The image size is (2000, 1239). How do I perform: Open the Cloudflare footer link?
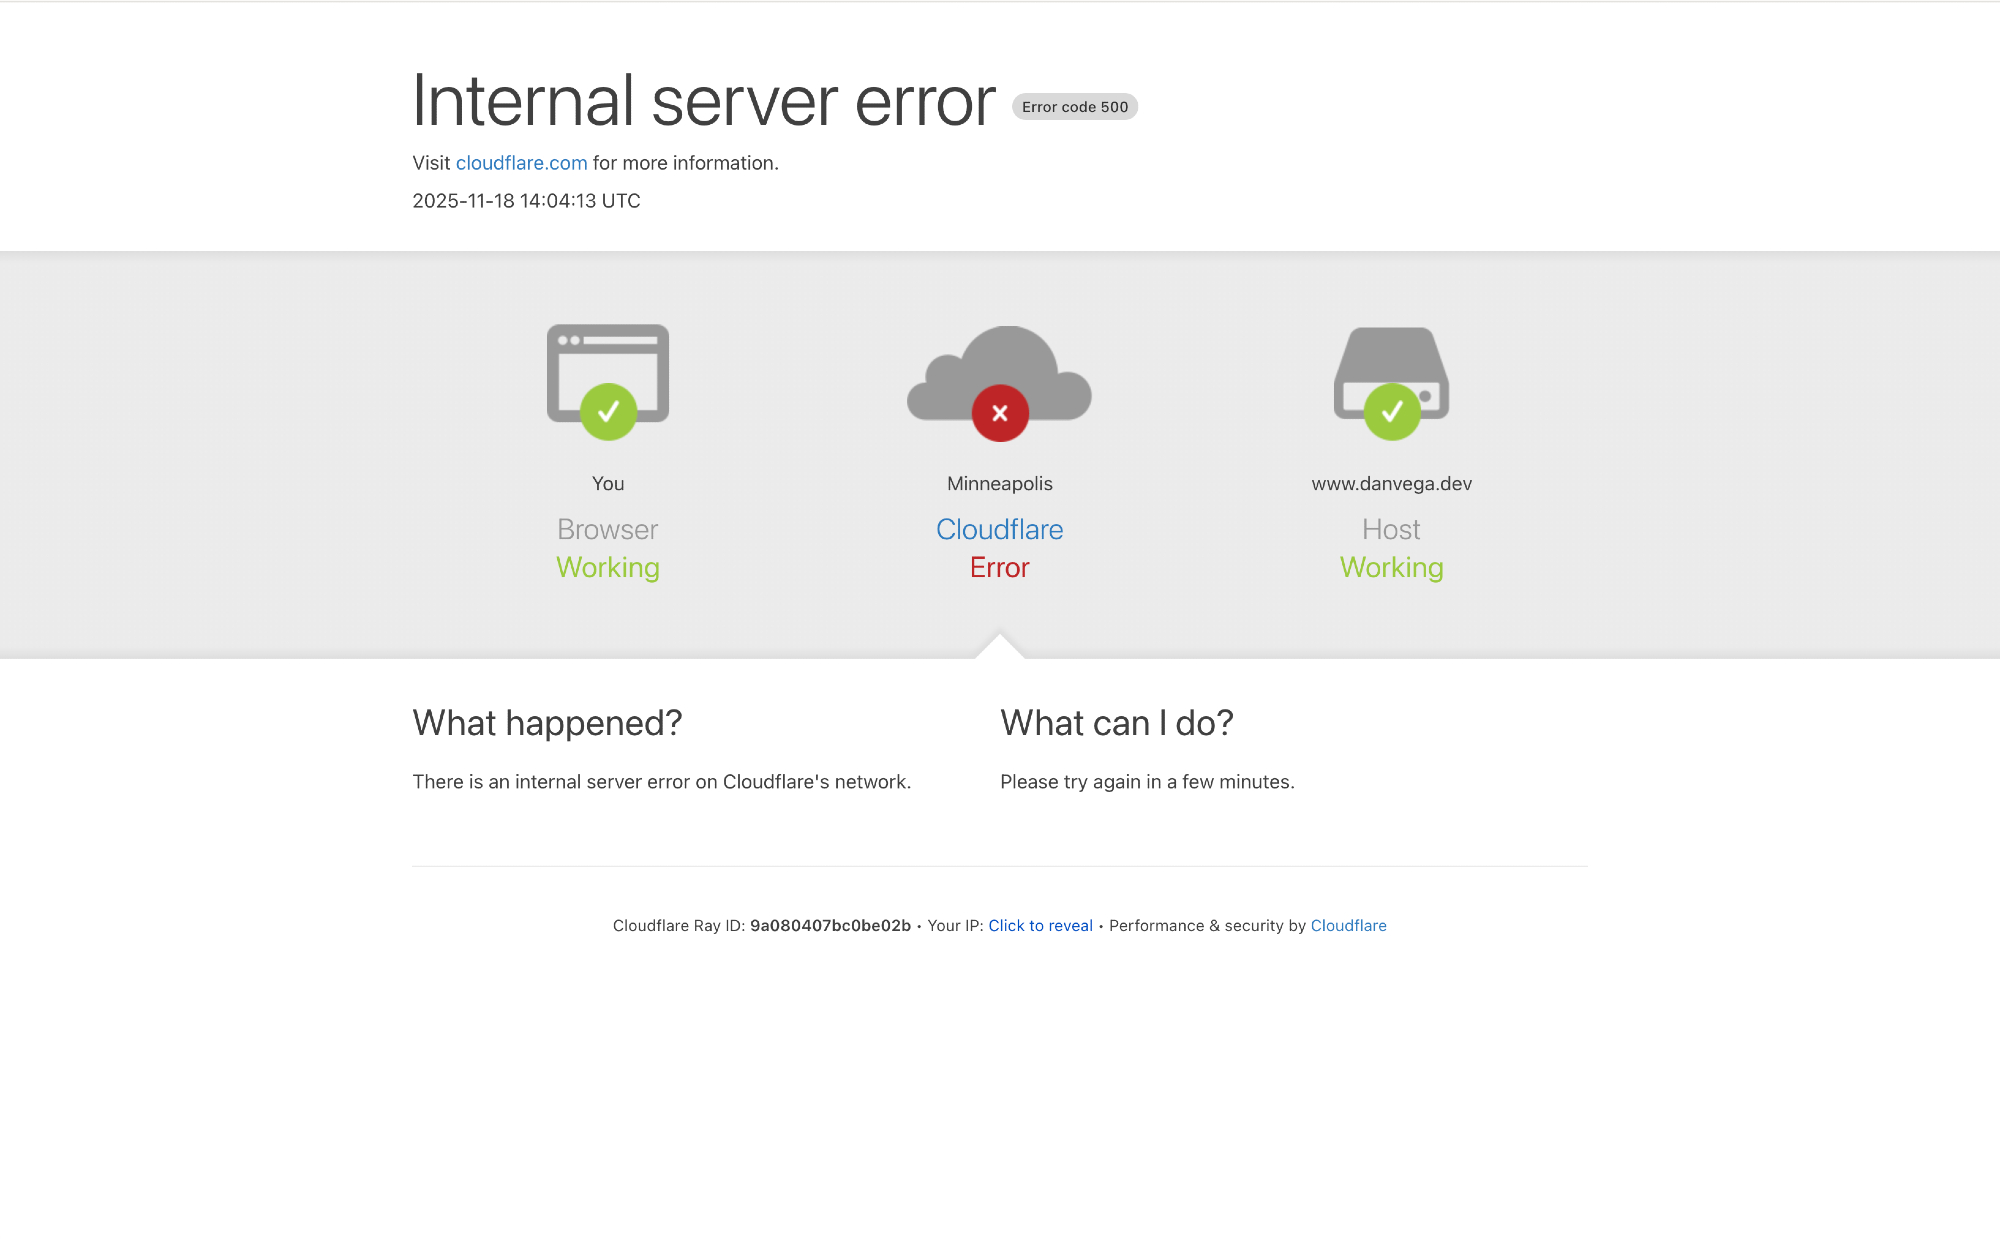click(x=1348, y=926)
